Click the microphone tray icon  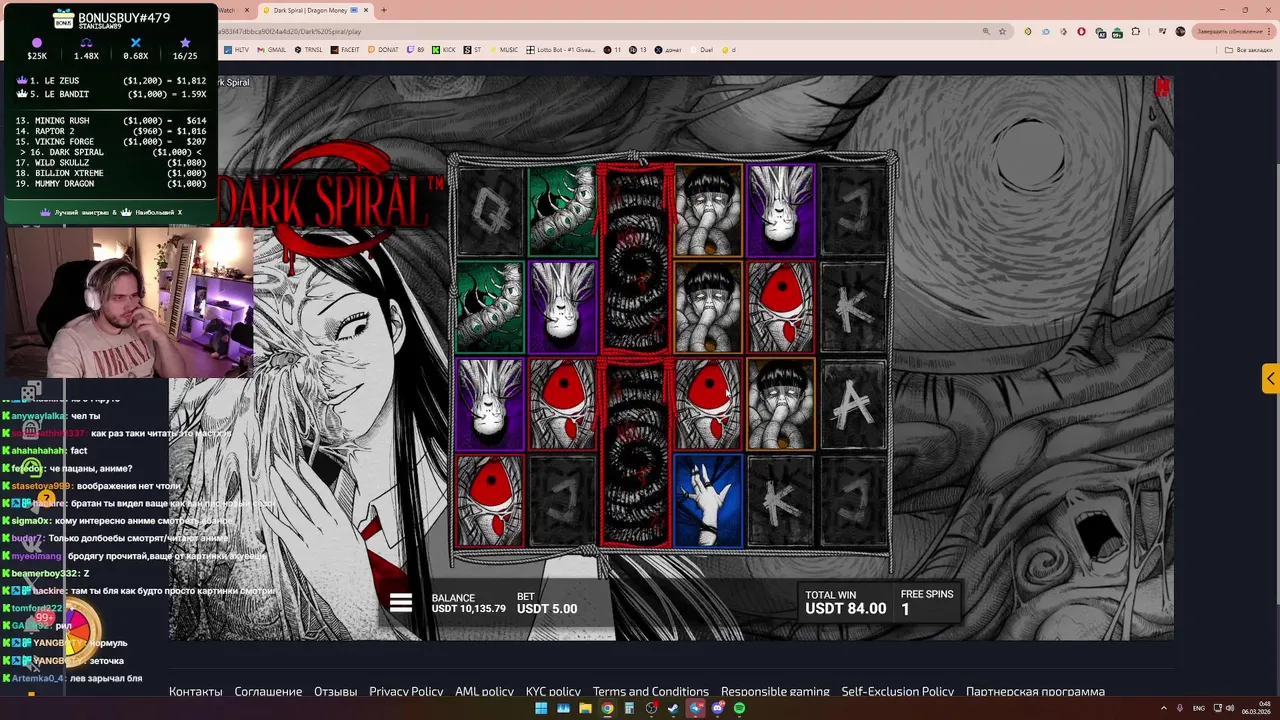coord(1178,708)
